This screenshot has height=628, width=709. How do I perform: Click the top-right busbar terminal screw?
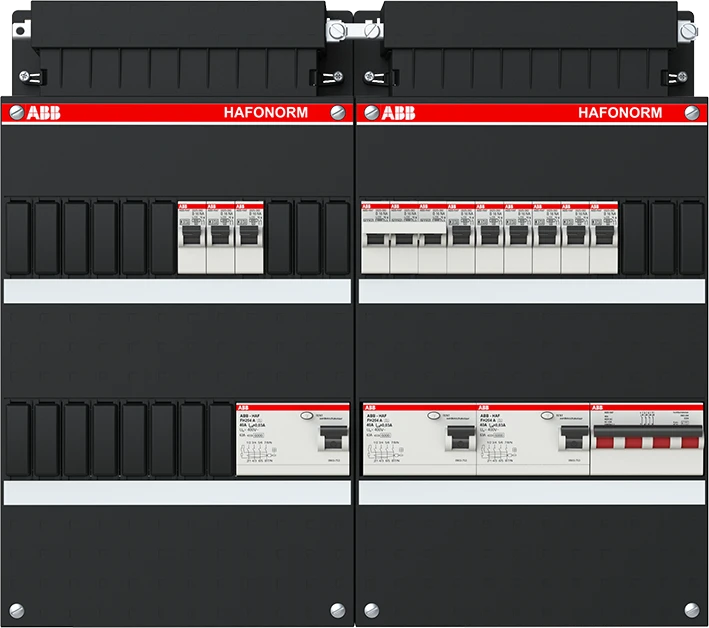686,32
